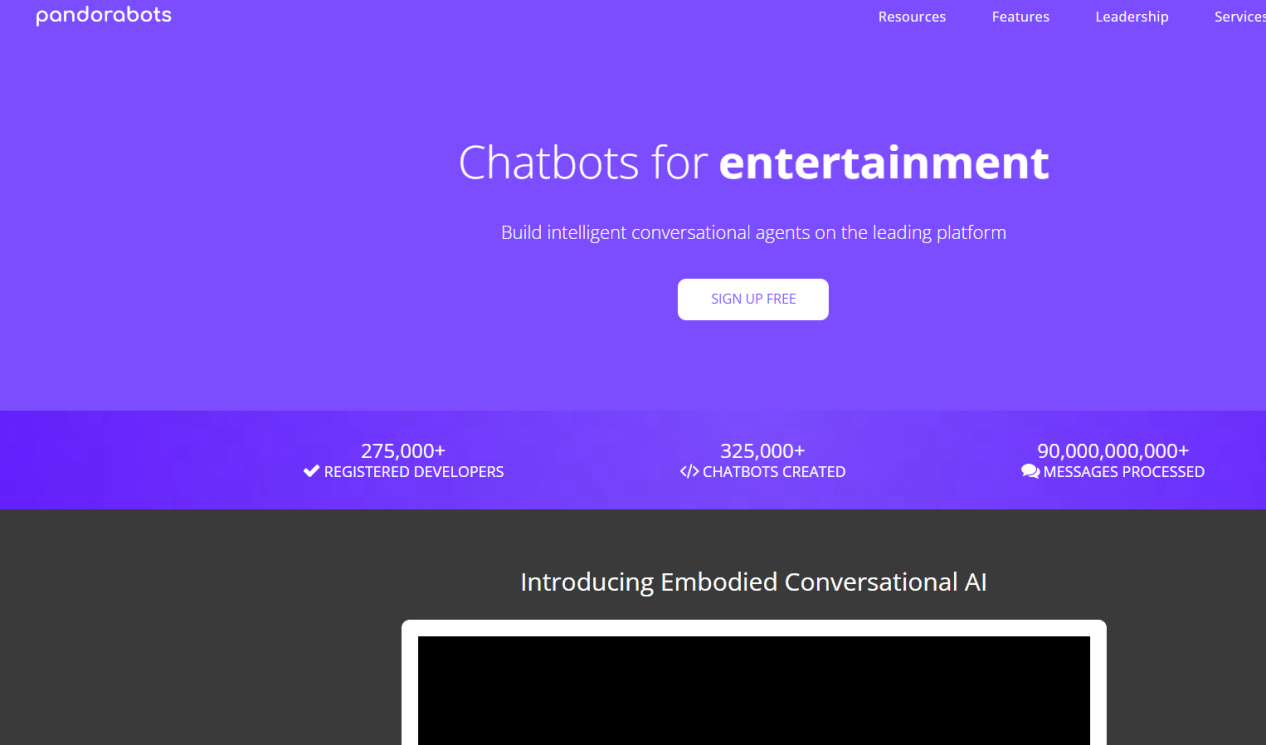Click the pandorabots logo

click(104, 16)
